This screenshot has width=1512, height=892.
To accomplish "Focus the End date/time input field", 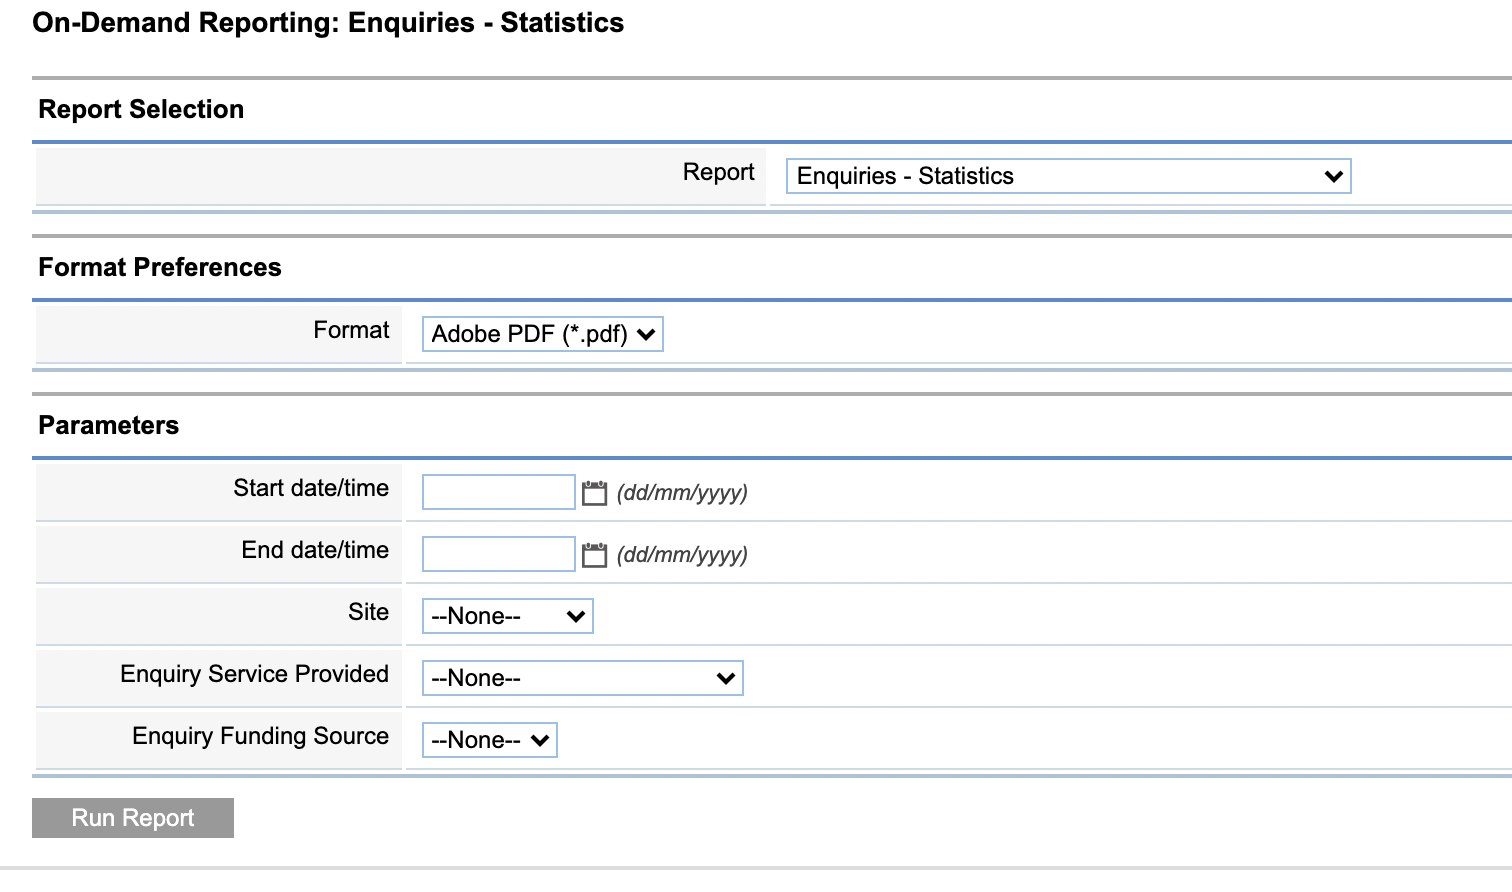I will pyautogui.click(x=498, y=554).
